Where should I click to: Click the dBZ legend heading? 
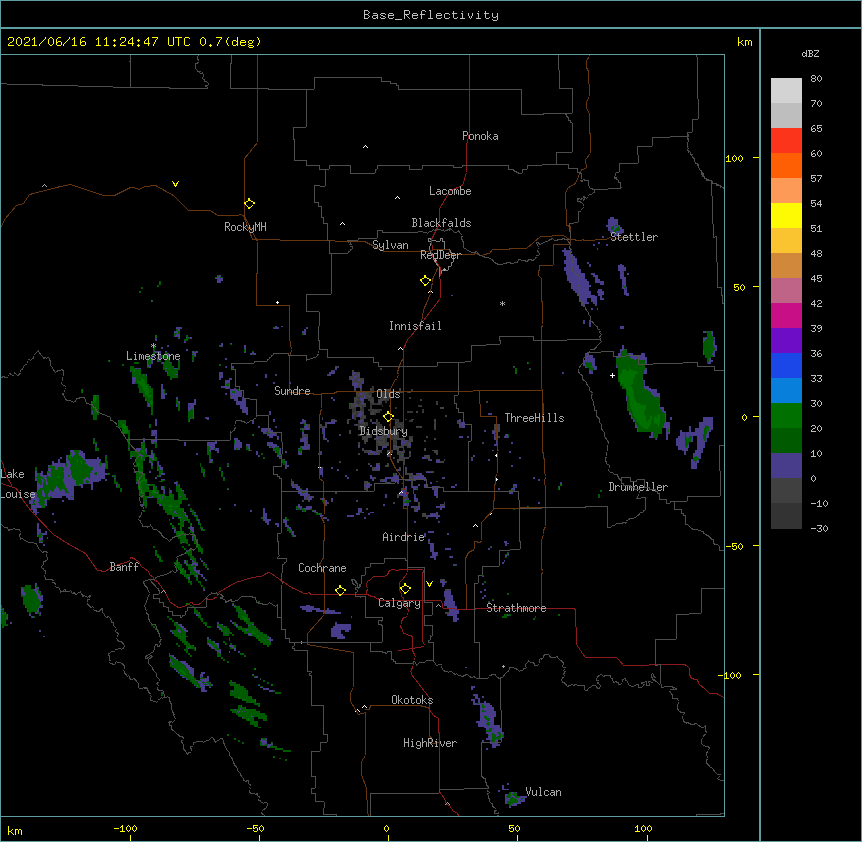[x=810, y=53]
